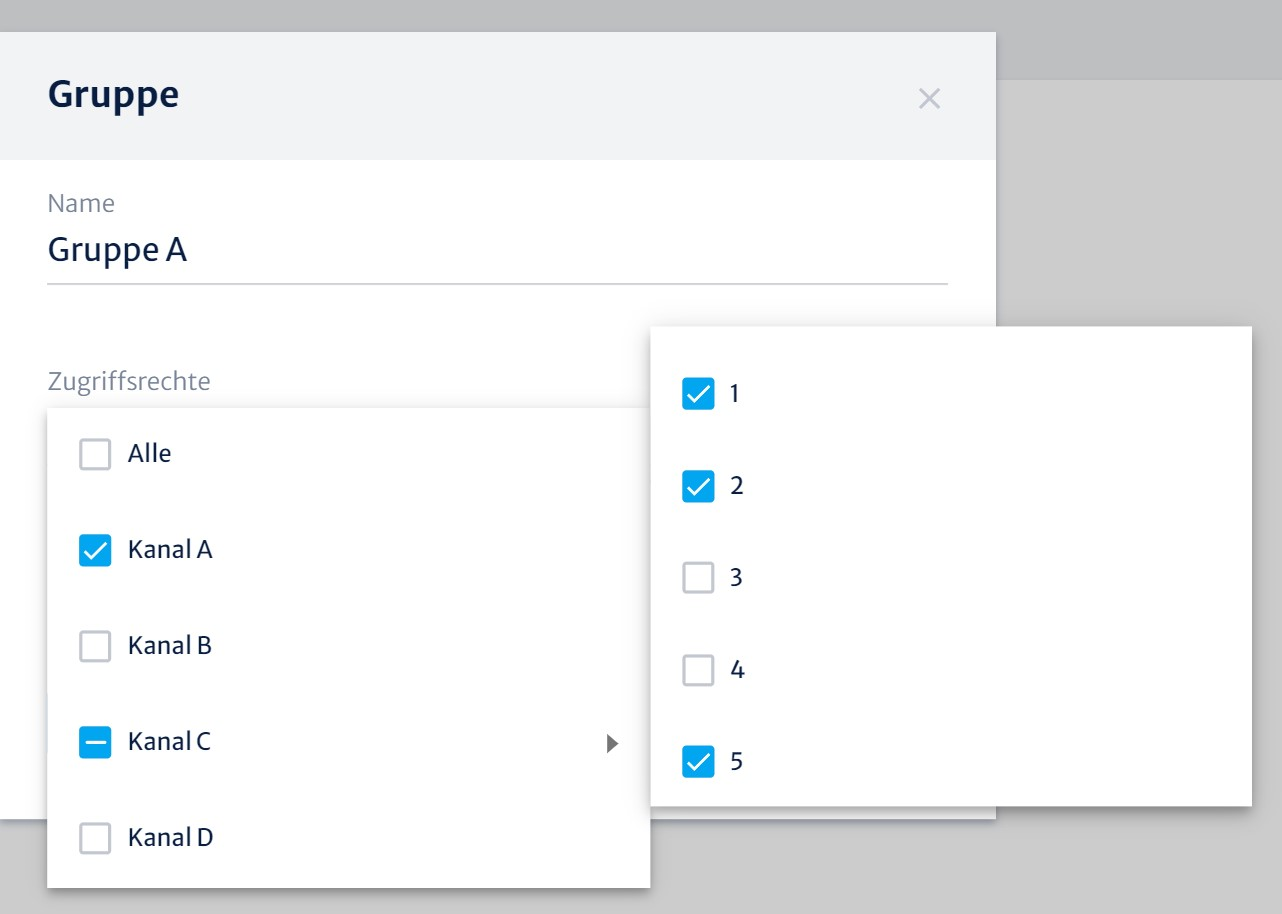Click the Zugriffsrechte field label
Image resolution: width=1282 pixels, height=914 pixels.
click(129, 381)
